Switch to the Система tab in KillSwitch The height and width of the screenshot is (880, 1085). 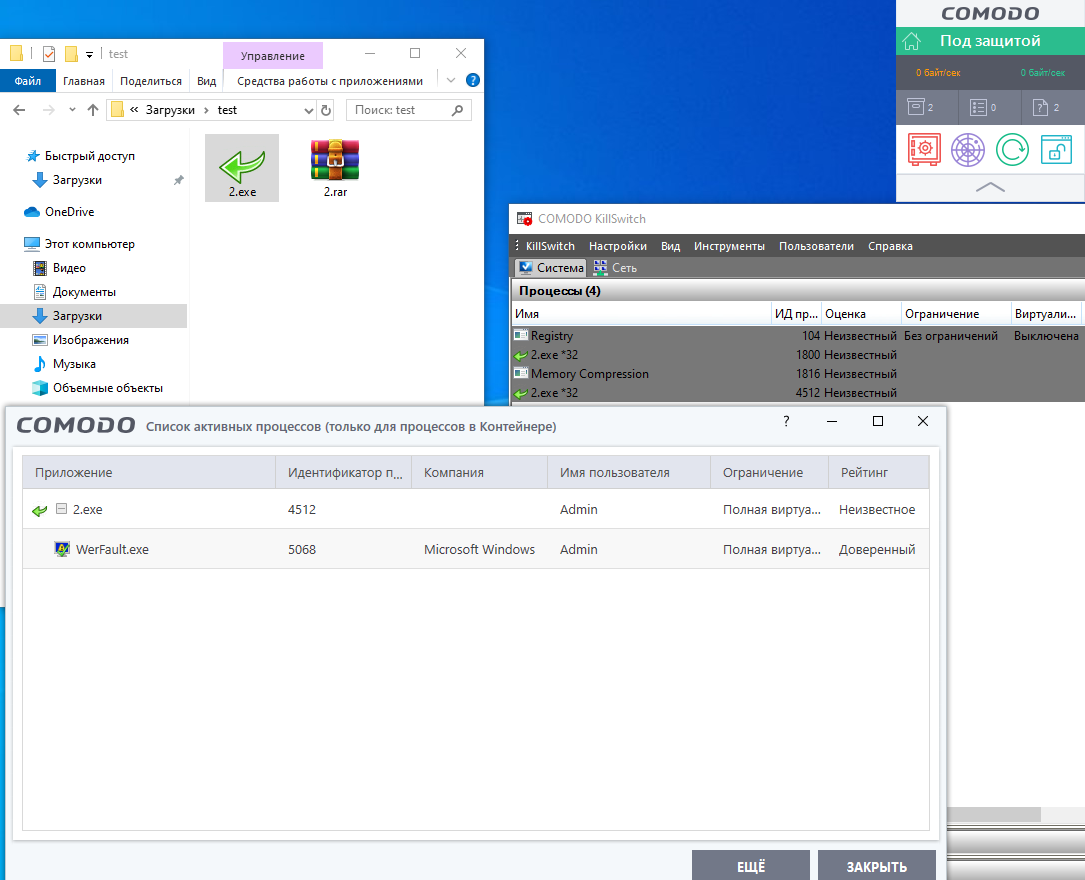tap(551, 268)
